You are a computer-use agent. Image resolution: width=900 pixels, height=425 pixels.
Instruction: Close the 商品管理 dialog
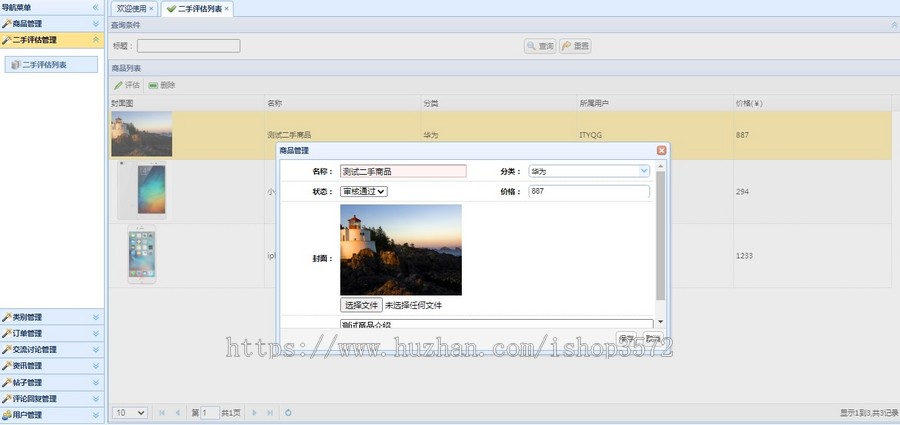point(661,150)
